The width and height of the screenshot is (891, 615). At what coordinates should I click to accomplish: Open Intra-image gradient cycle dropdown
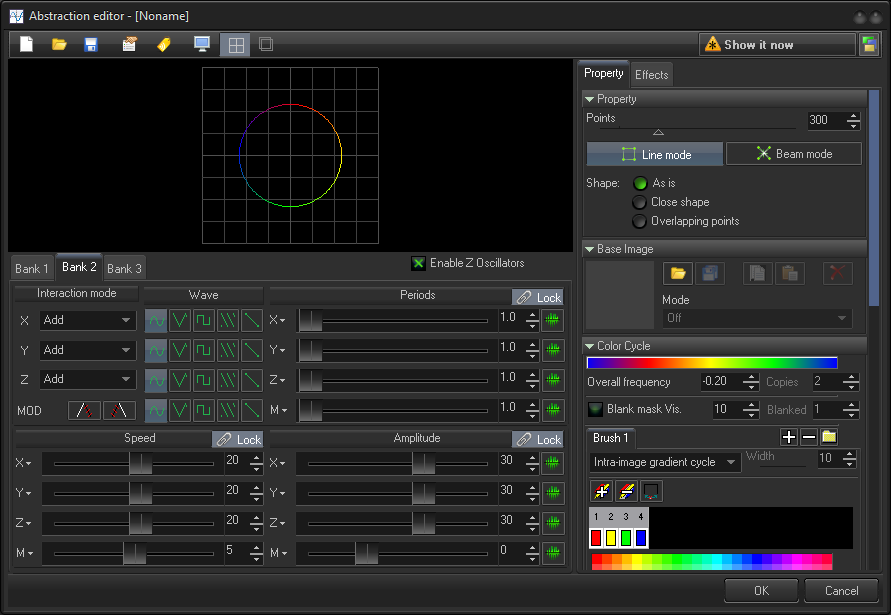tap(664, 462)
